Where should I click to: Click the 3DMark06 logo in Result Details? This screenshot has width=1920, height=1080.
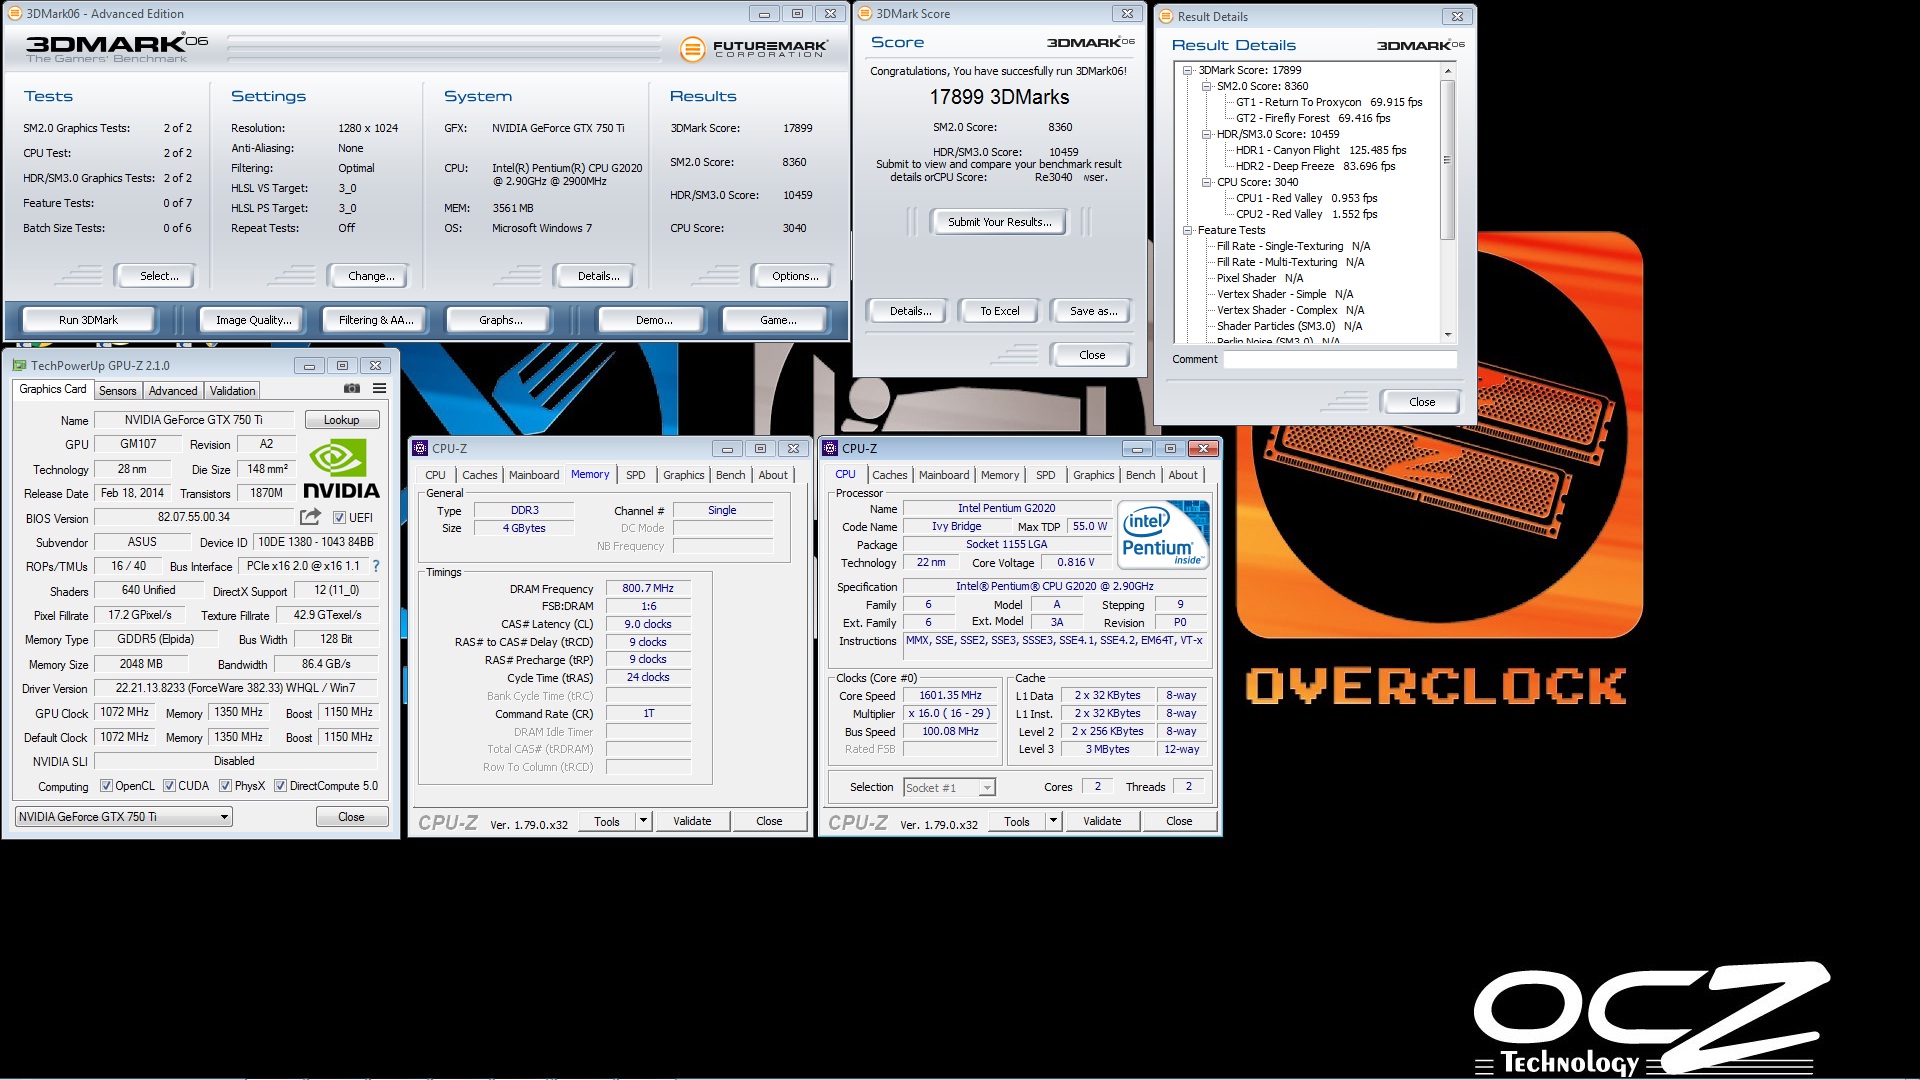[1420, 45]
